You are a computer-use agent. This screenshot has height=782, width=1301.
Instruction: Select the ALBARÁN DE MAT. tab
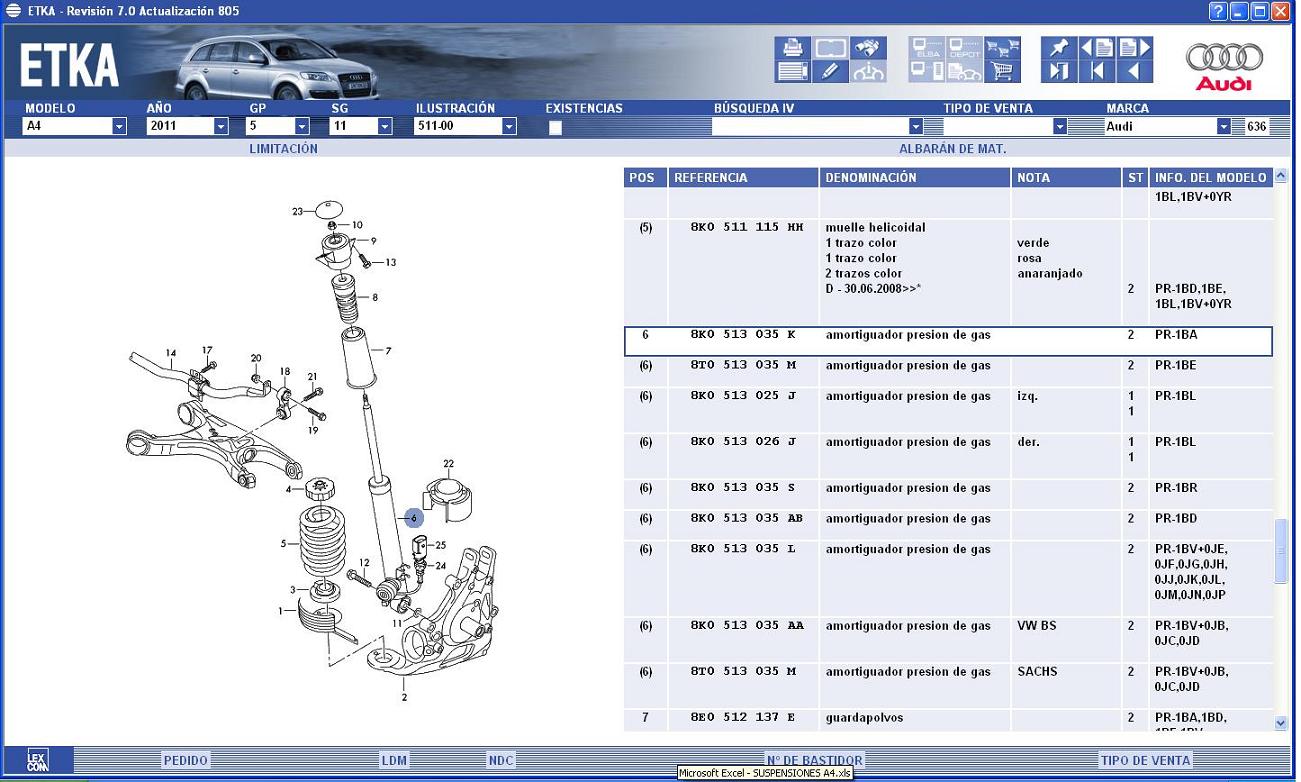click(x=952, y=149)
